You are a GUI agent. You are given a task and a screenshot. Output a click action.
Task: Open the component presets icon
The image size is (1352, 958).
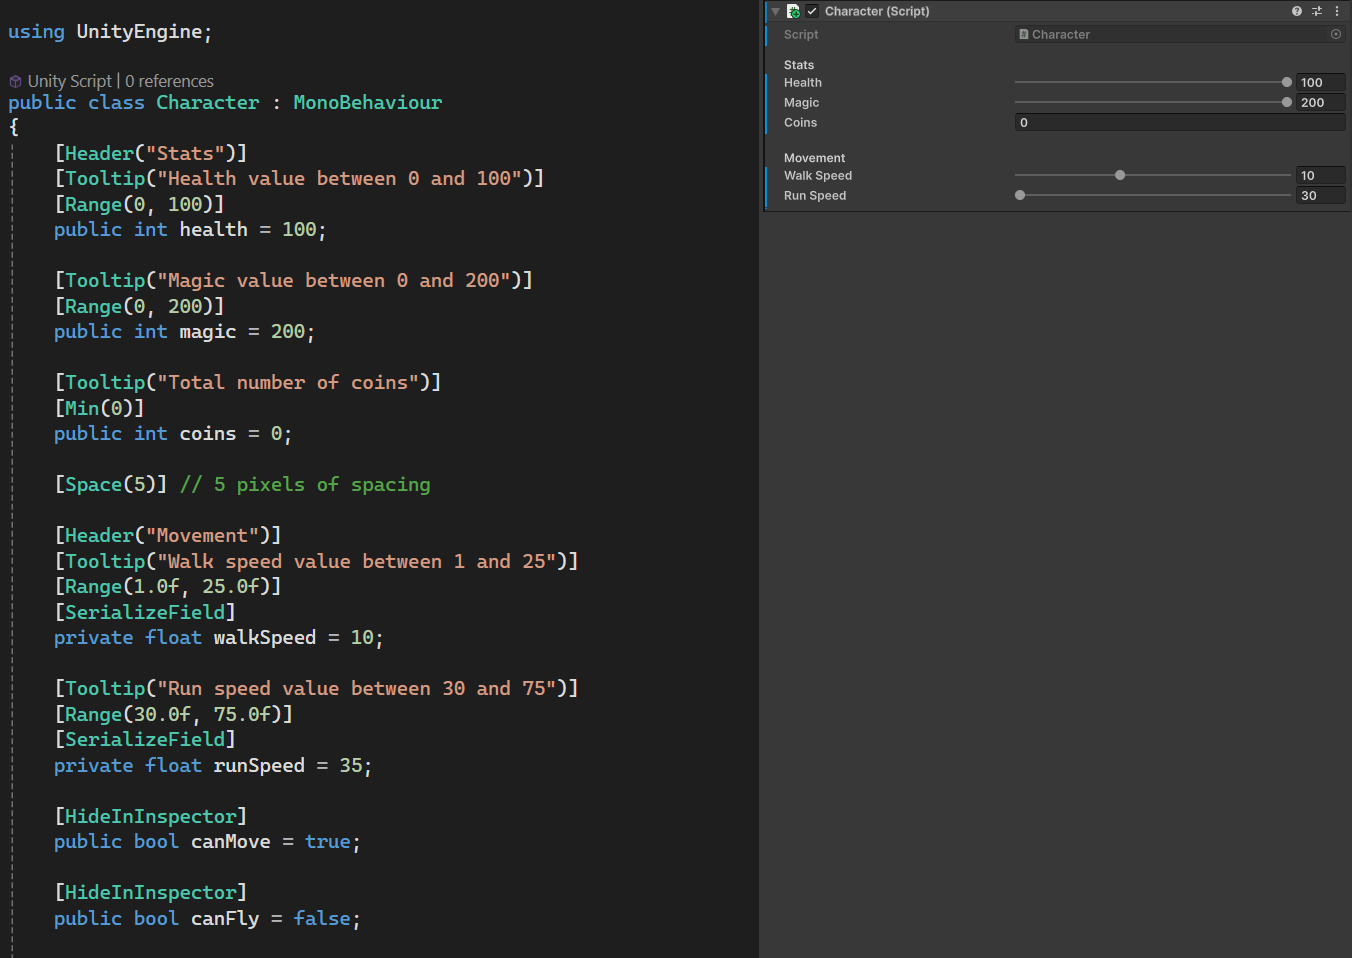click(x=1317, y=11)
